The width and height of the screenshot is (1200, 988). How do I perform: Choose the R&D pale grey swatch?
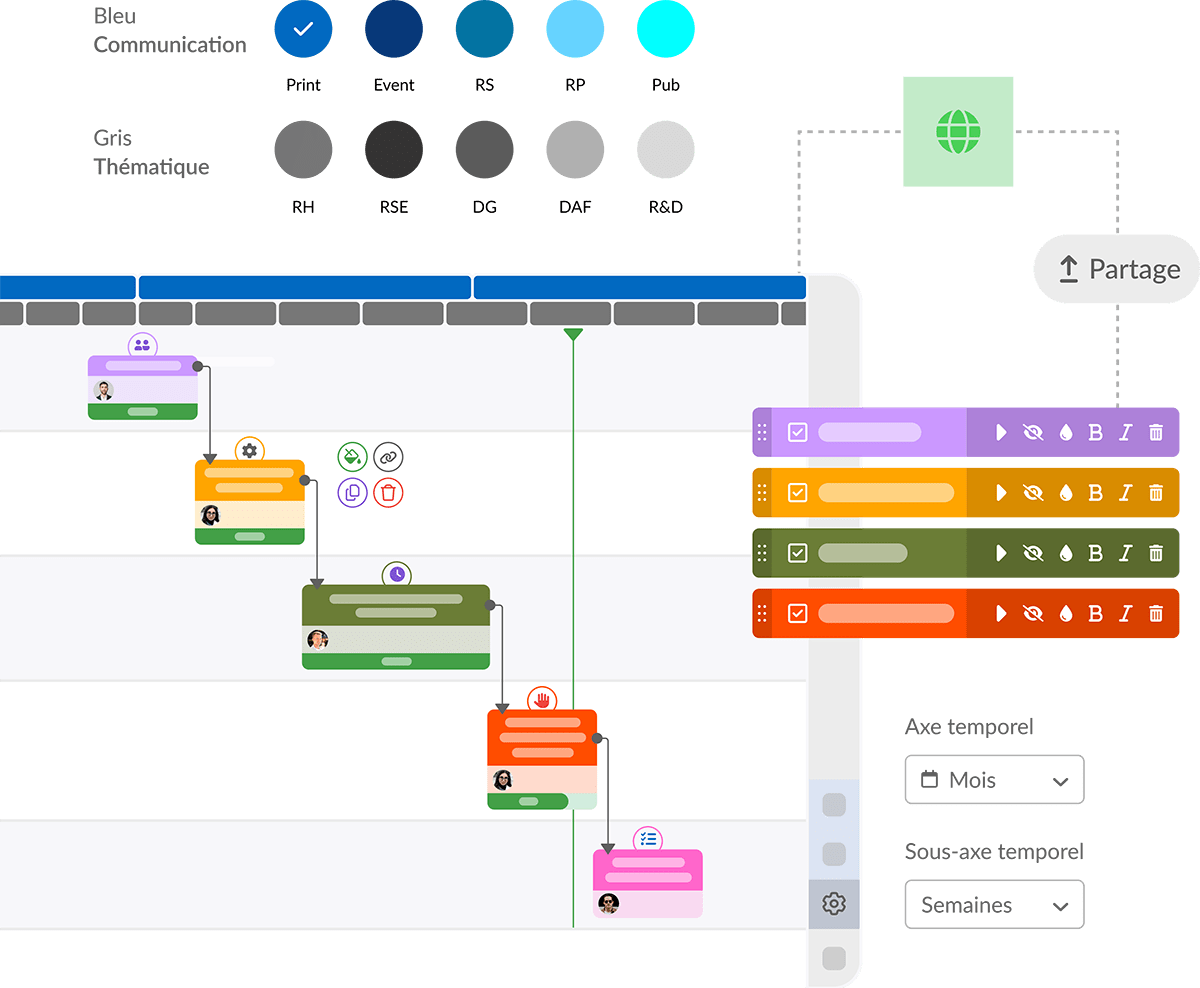pyautogui.click(x=666, y=151)
